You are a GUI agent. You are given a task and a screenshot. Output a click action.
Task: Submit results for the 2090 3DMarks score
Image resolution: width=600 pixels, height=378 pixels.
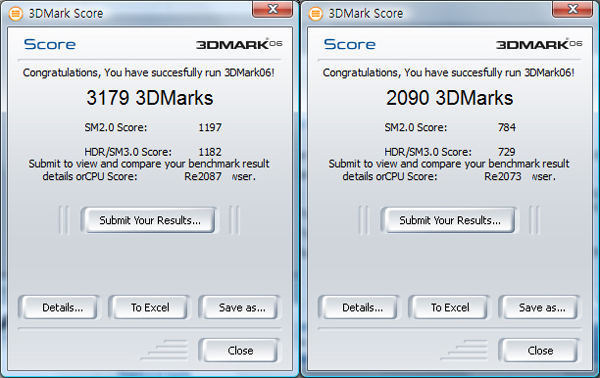pyautogui.click(x=450, y=220)
